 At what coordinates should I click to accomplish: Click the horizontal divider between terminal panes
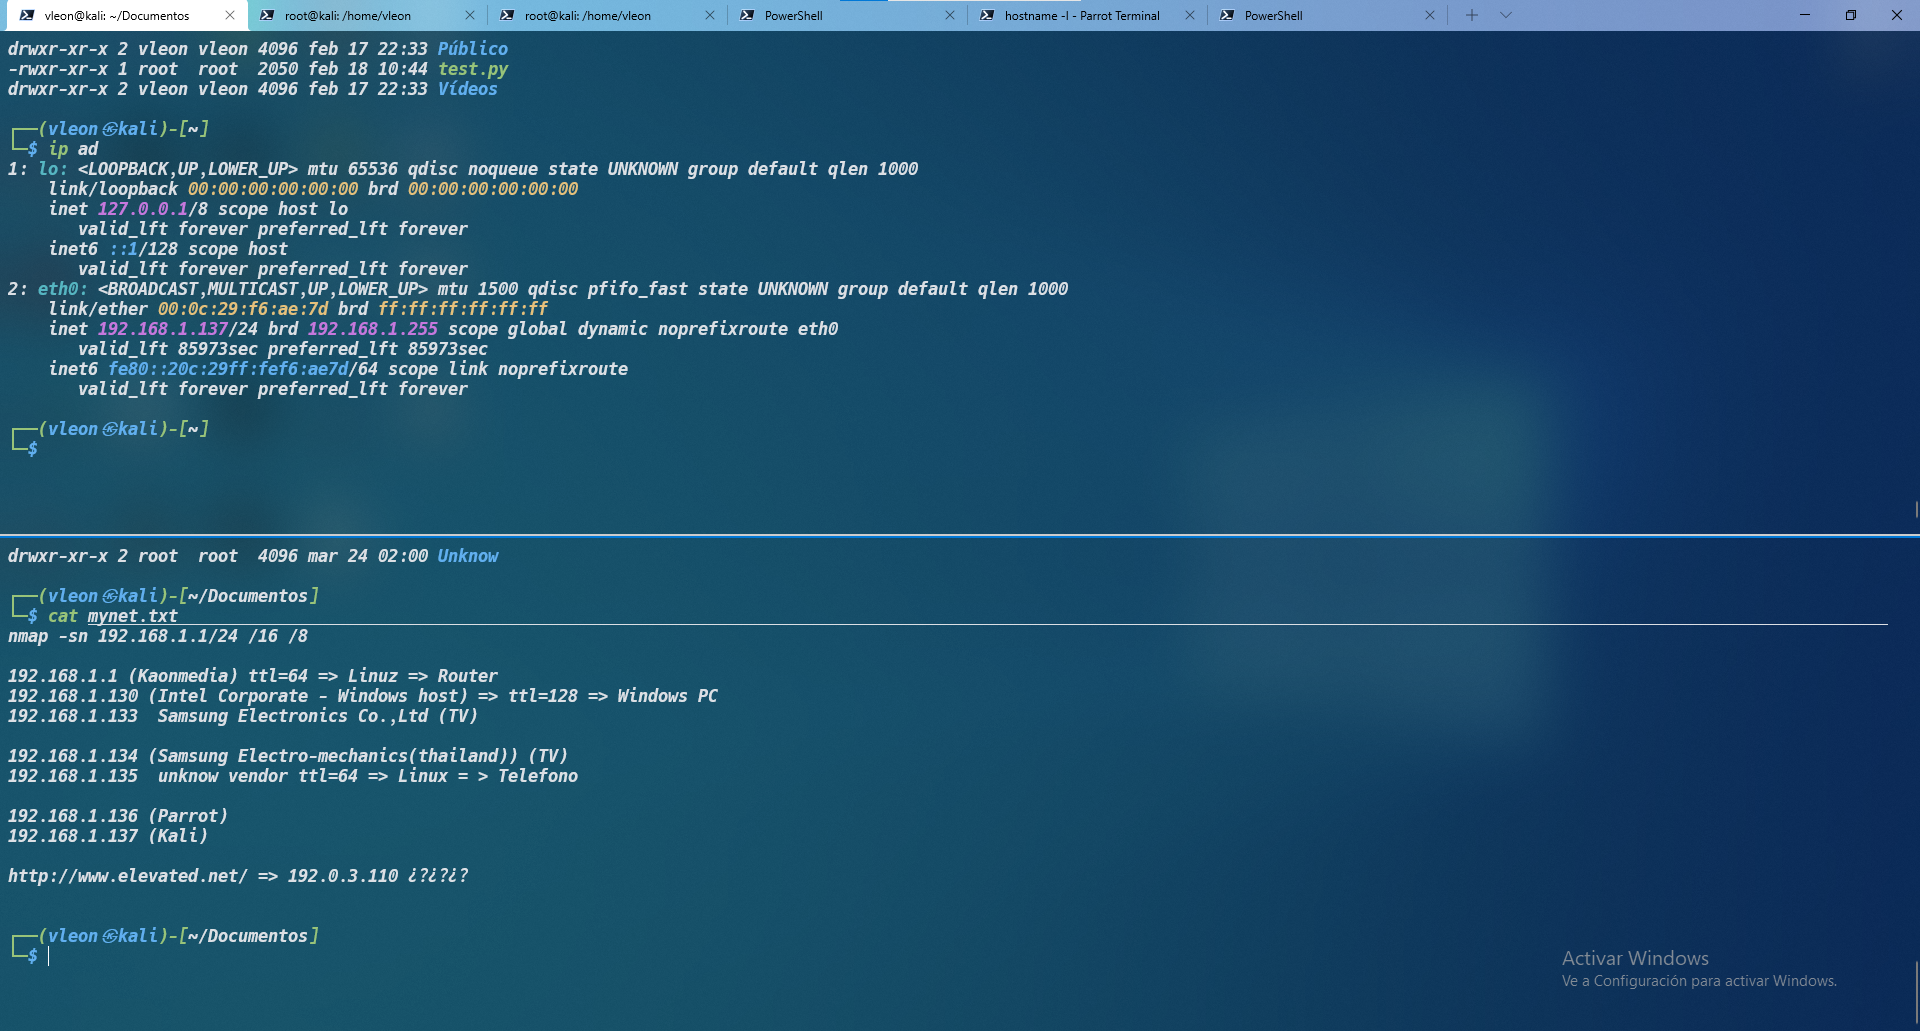click(960, 535)
